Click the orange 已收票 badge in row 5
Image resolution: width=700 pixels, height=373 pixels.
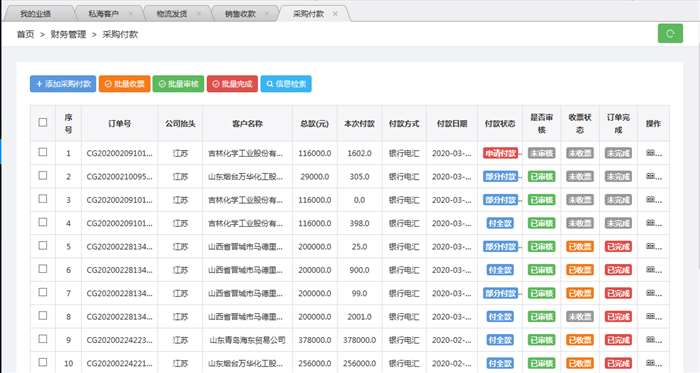tap(580, 246)
